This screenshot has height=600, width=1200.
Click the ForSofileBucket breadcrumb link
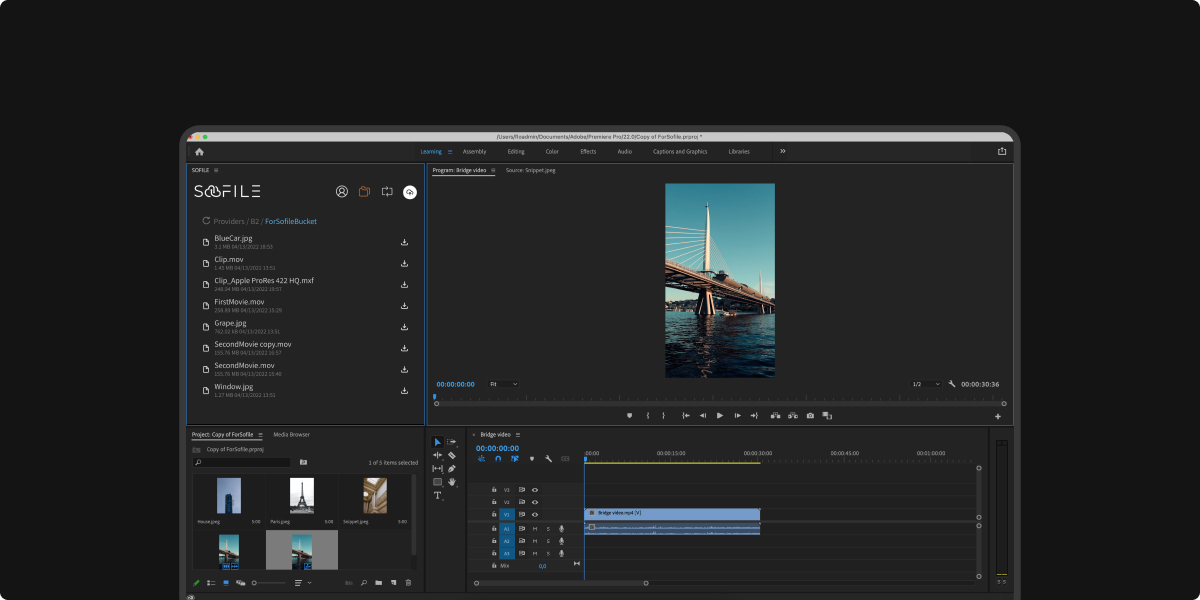pyautogui.click(x=290, y=221)
